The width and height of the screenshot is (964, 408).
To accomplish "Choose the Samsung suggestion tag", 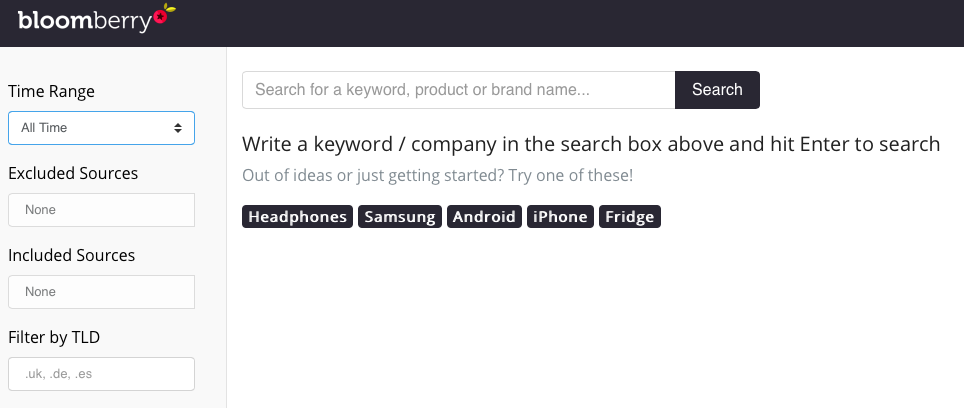I will pos(400,217).
